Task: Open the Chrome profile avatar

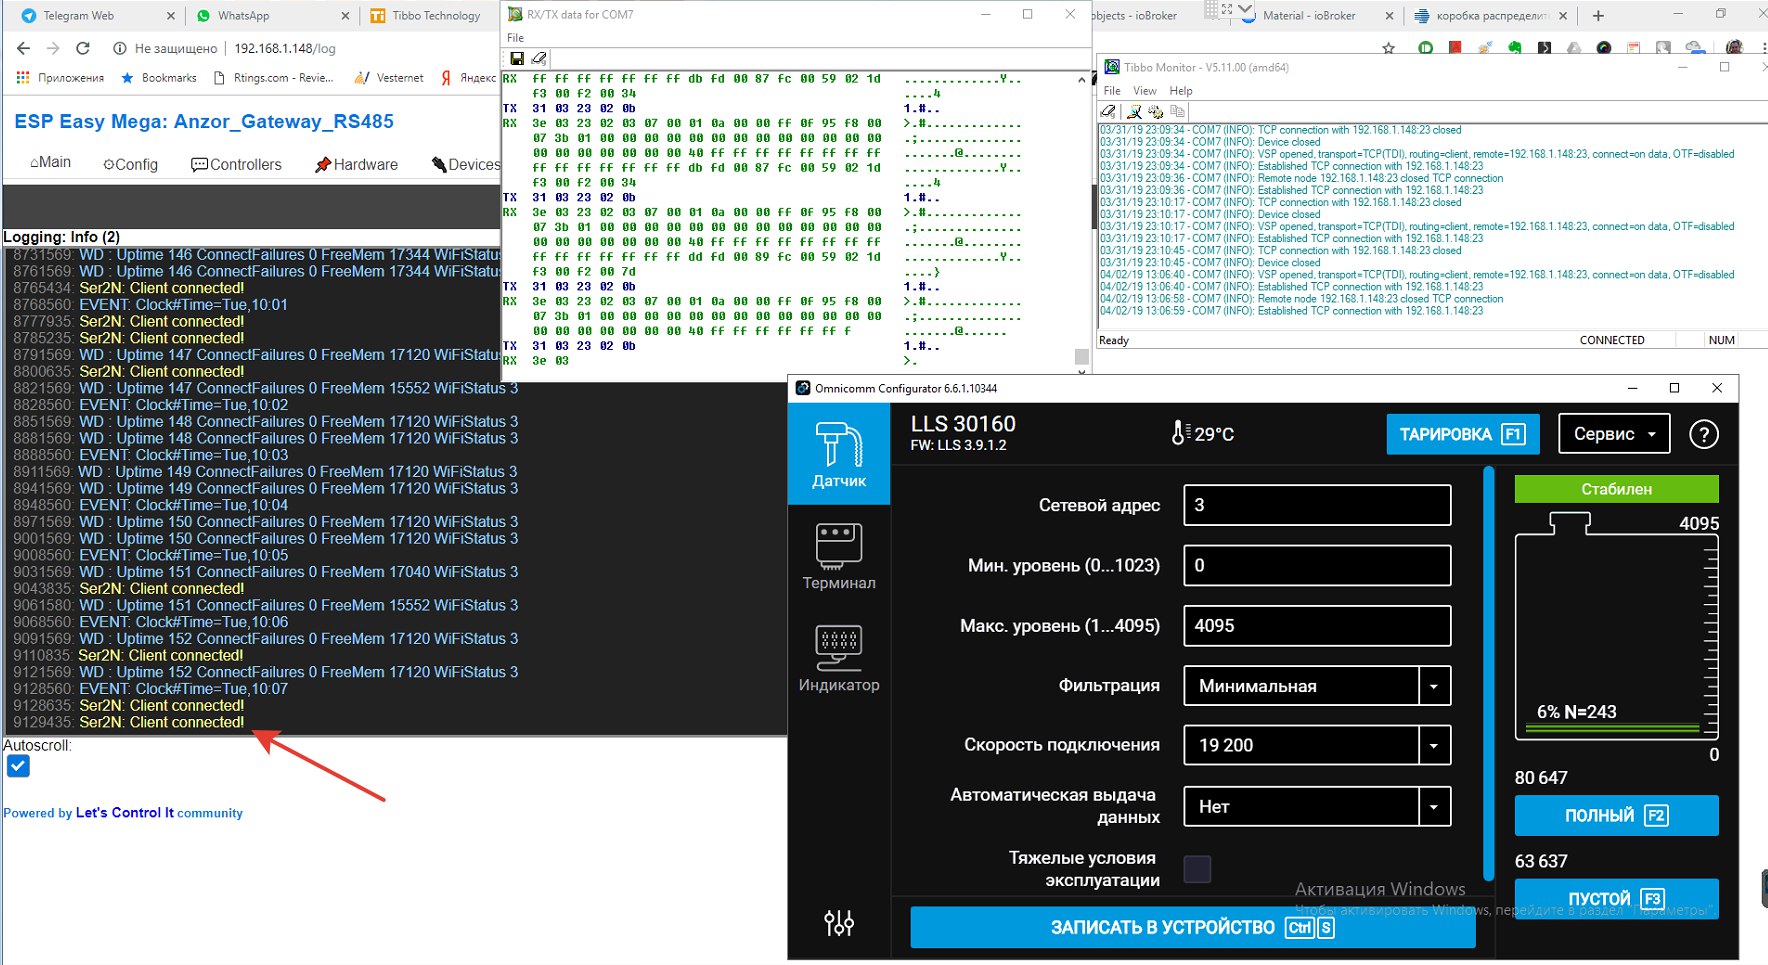Action: [1735, 48]
